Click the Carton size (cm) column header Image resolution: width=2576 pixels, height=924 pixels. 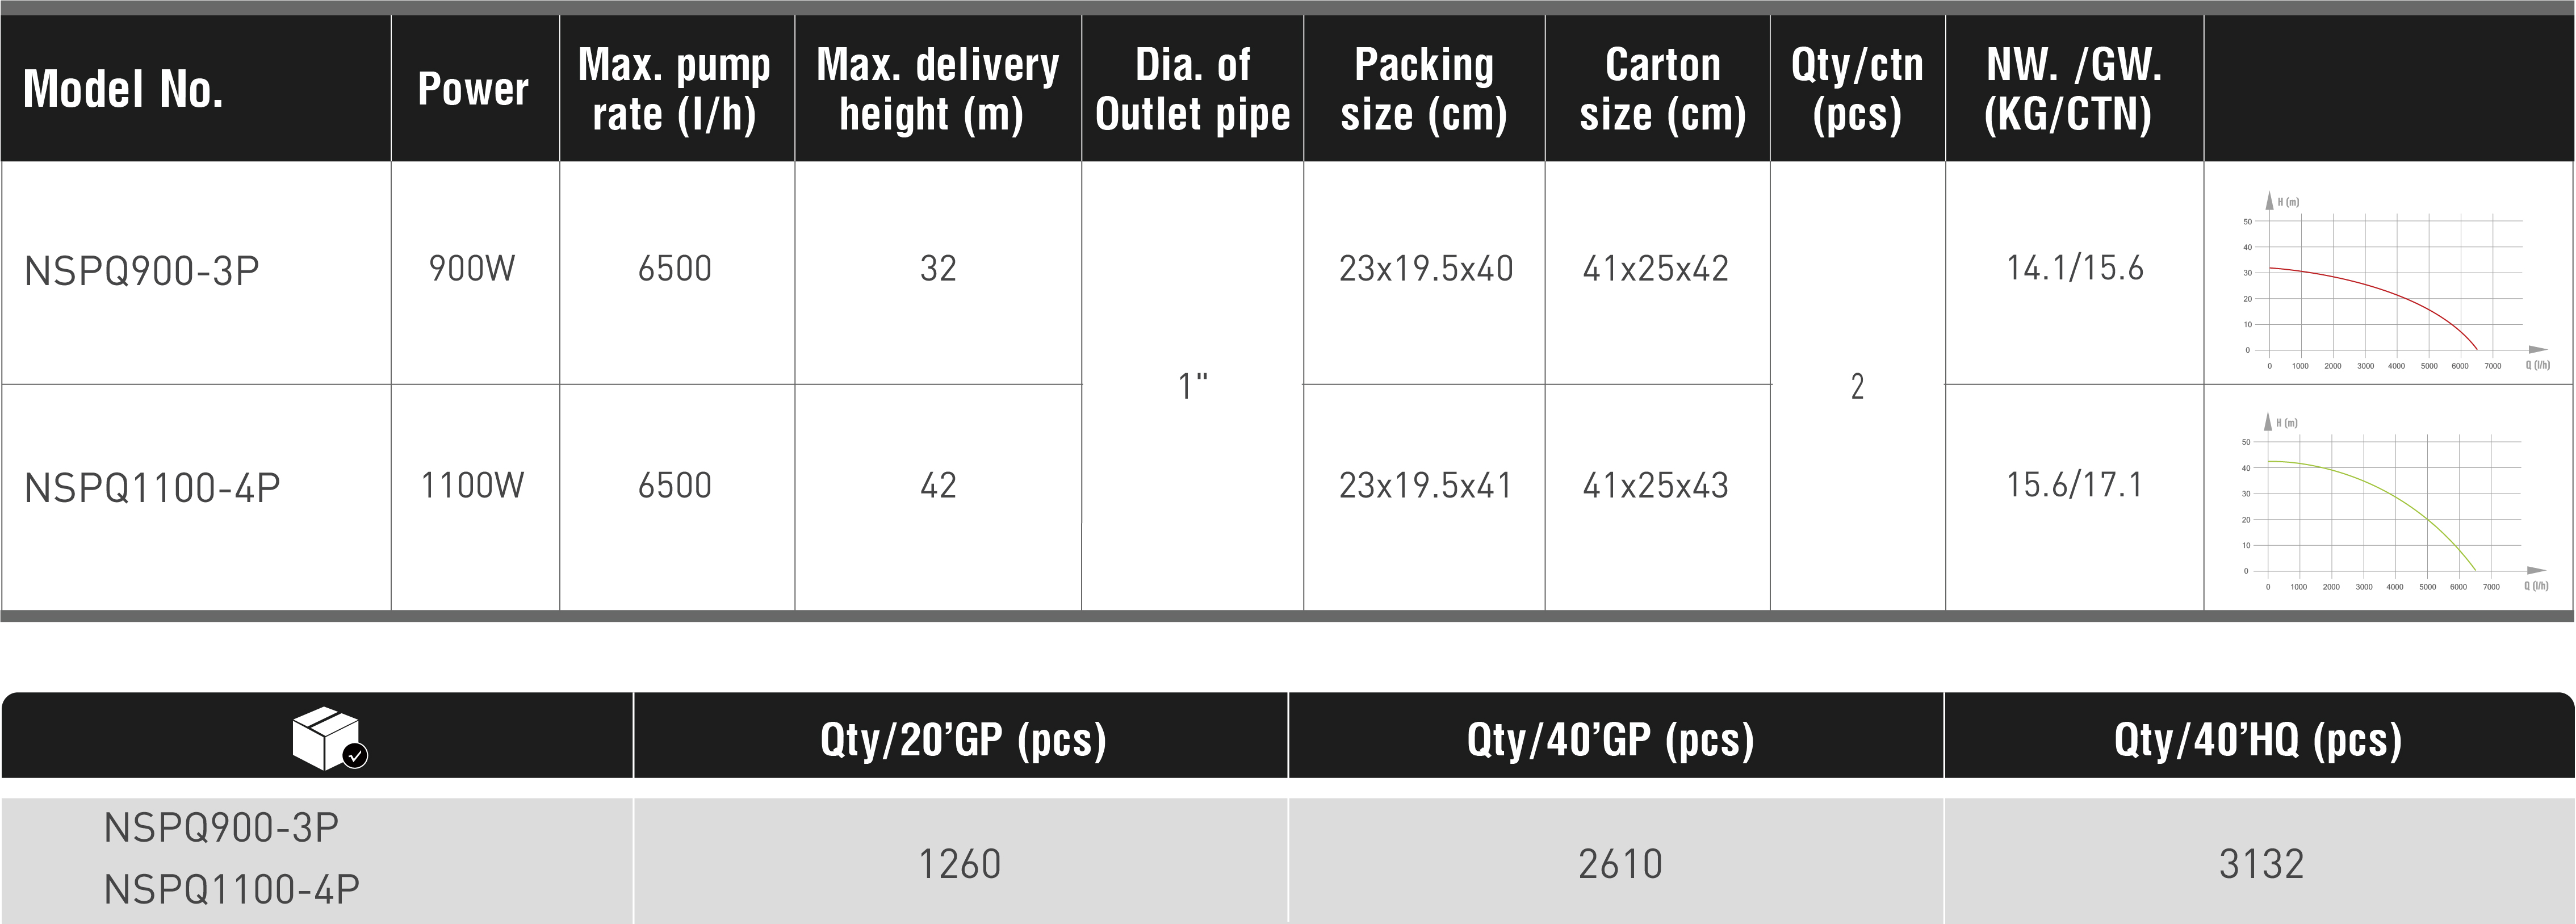(1662, 89)
